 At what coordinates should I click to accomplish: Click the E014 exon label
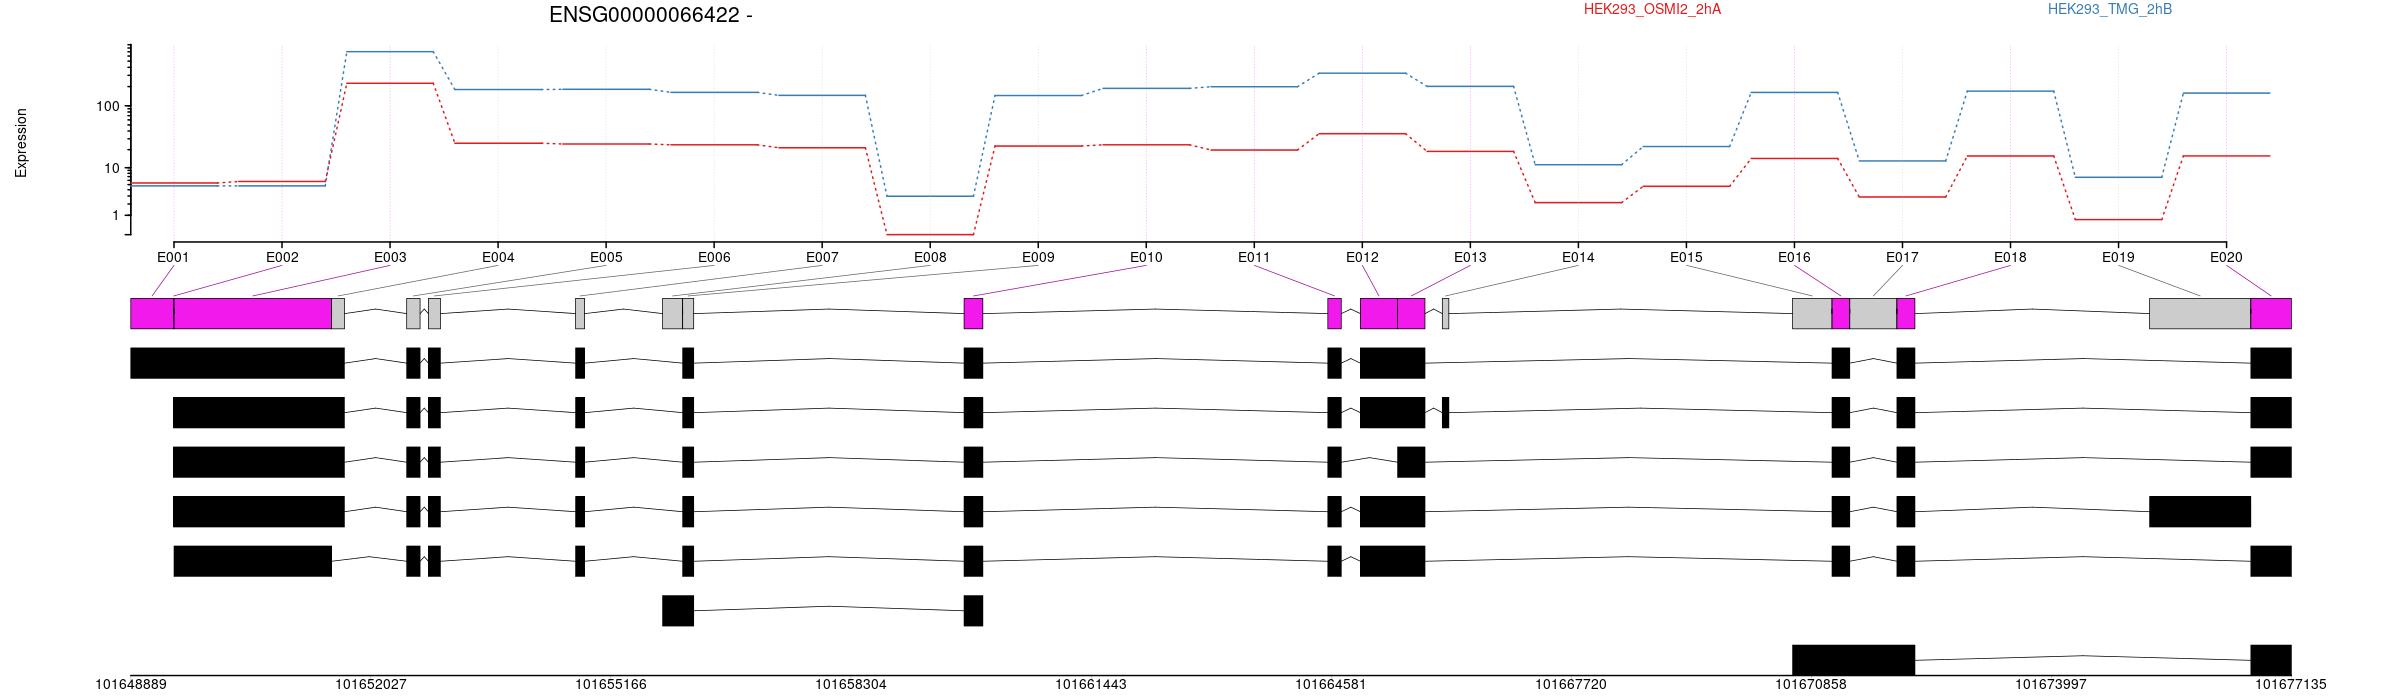pos(1578,257)
